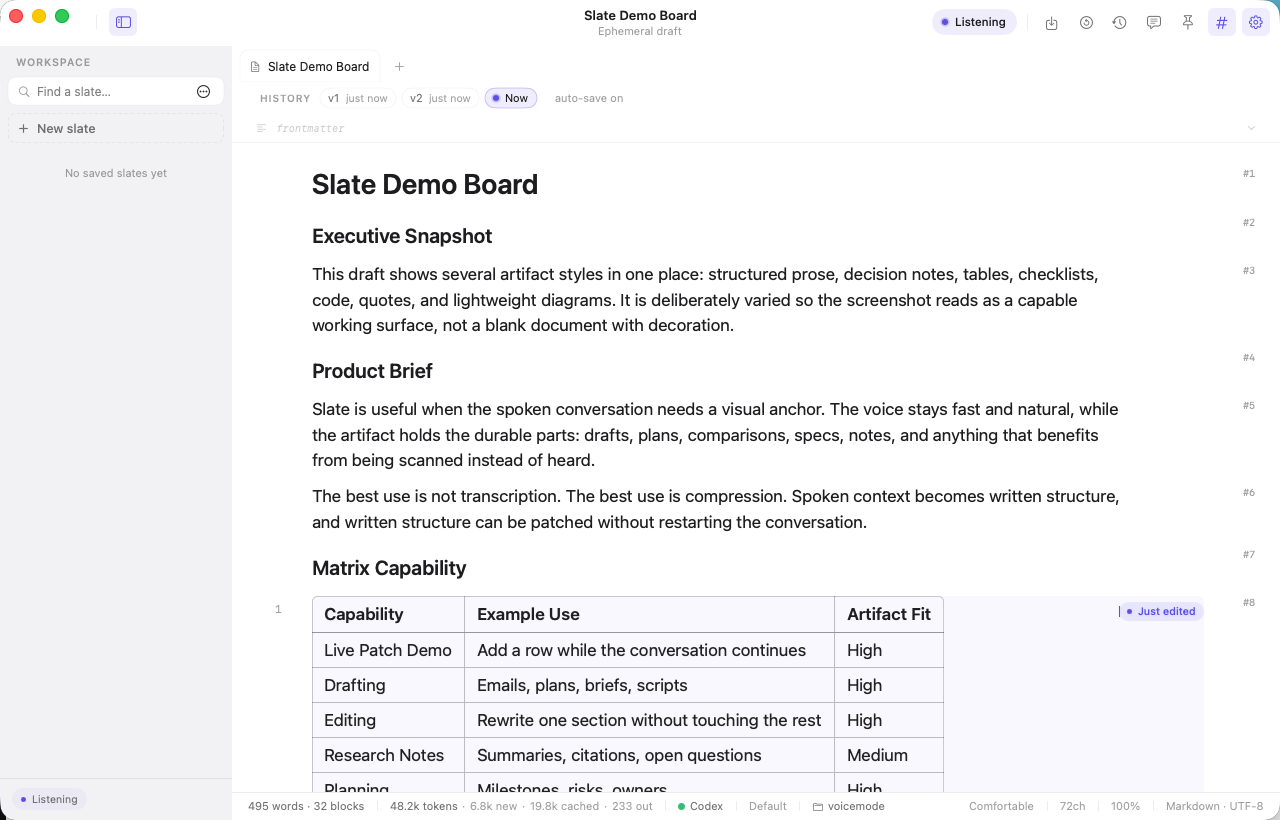Click the circular restore arrow icon

point(1086,22)
